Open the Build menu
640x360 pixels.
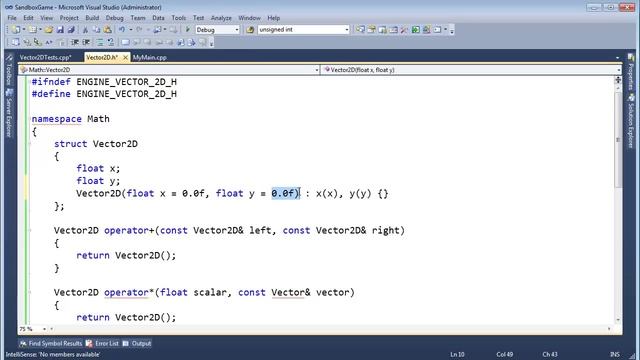pyautogui.click(x=92, y=18)
